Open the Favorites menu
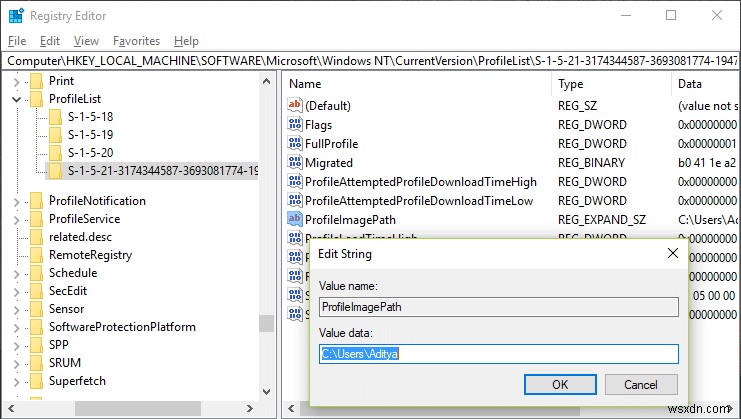The width and height of the screenshot is (741, 419). pyautogui.click(x=136, y=41)
